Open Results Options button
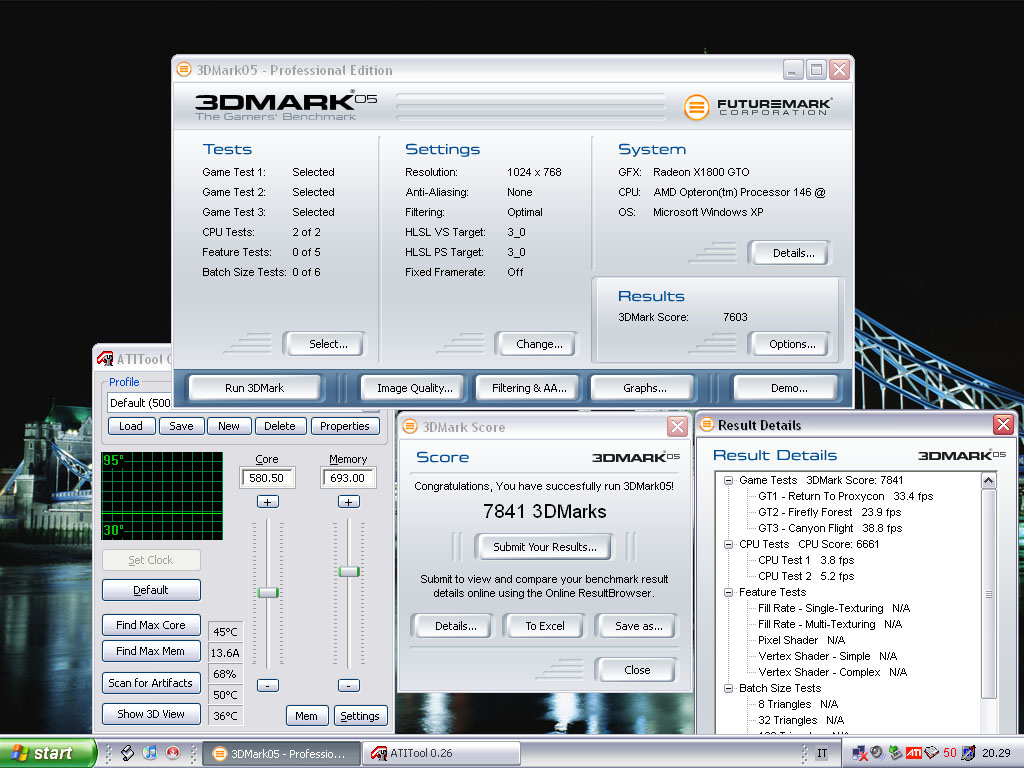The width and height of the screenshot is (1024, 768). pos(792,344)
